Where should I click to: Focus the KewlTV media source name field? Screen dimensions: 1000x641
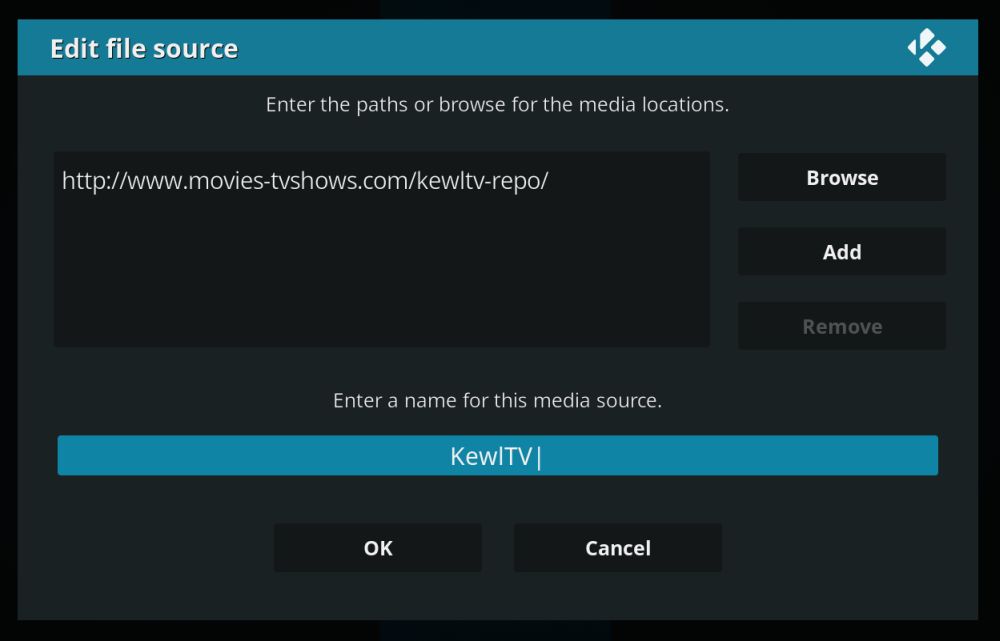497,455
